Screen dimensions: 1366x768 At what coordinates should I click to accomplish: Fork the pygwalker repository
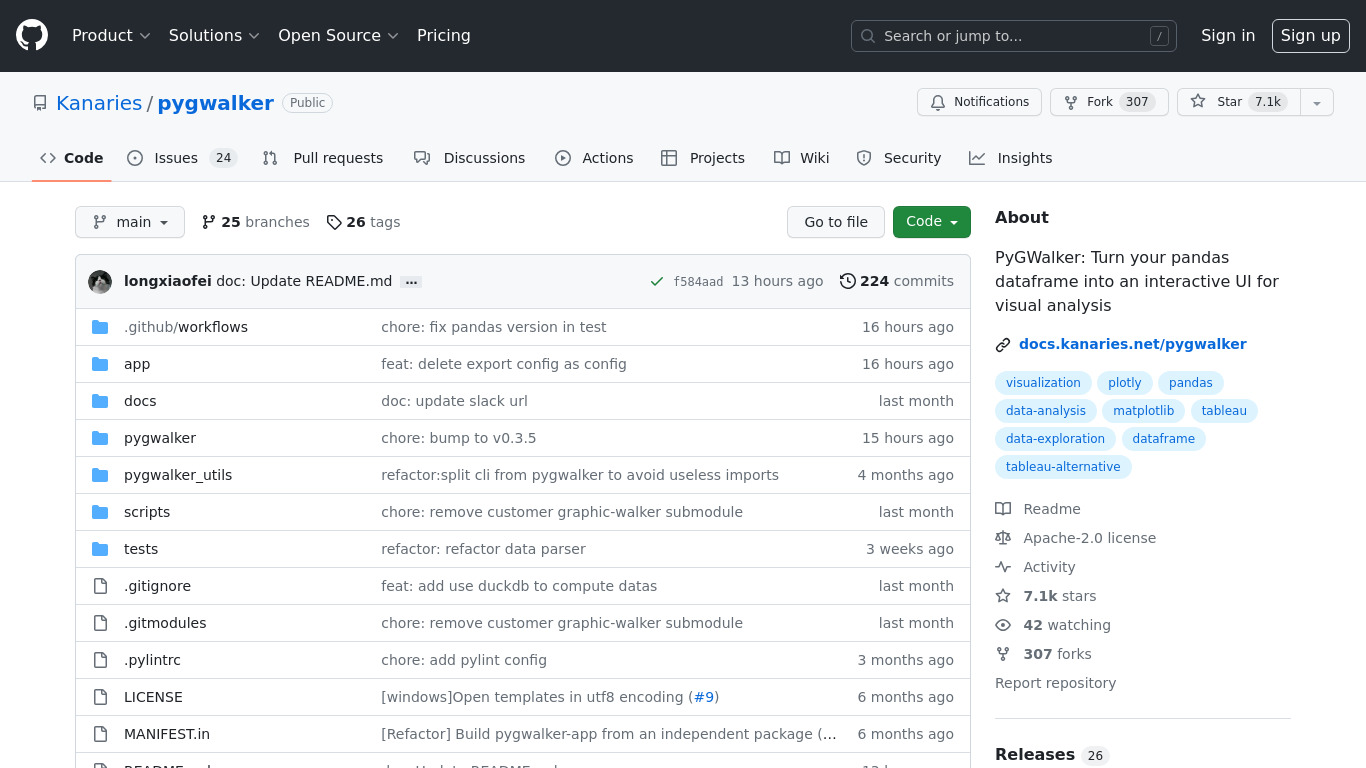[1109, 102]
